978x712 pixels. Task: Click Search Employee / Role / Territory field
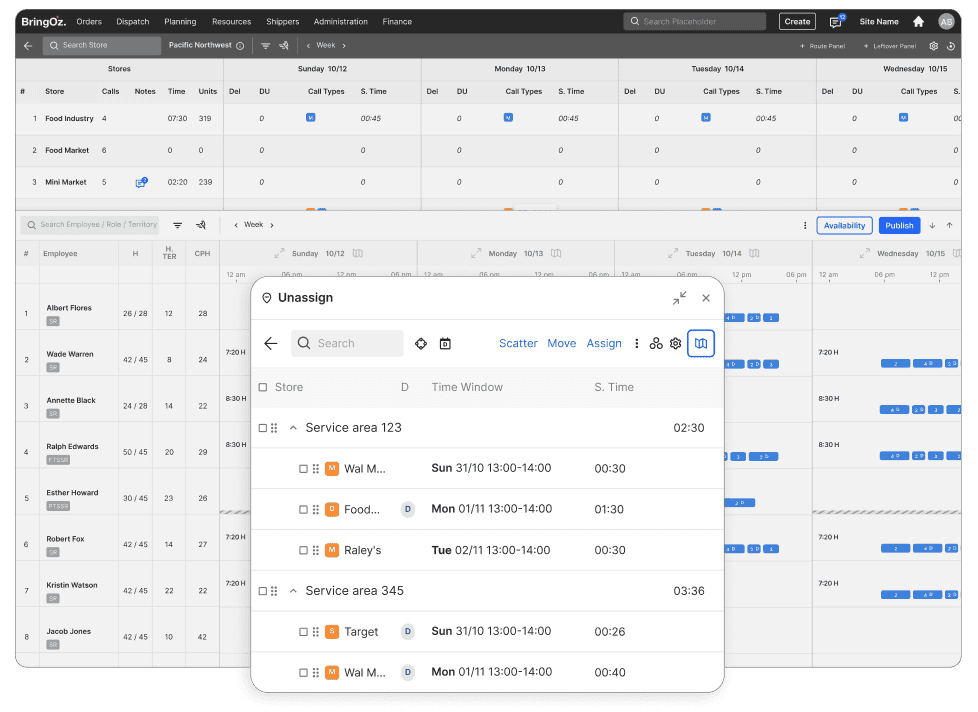click(x=90, y=225)
